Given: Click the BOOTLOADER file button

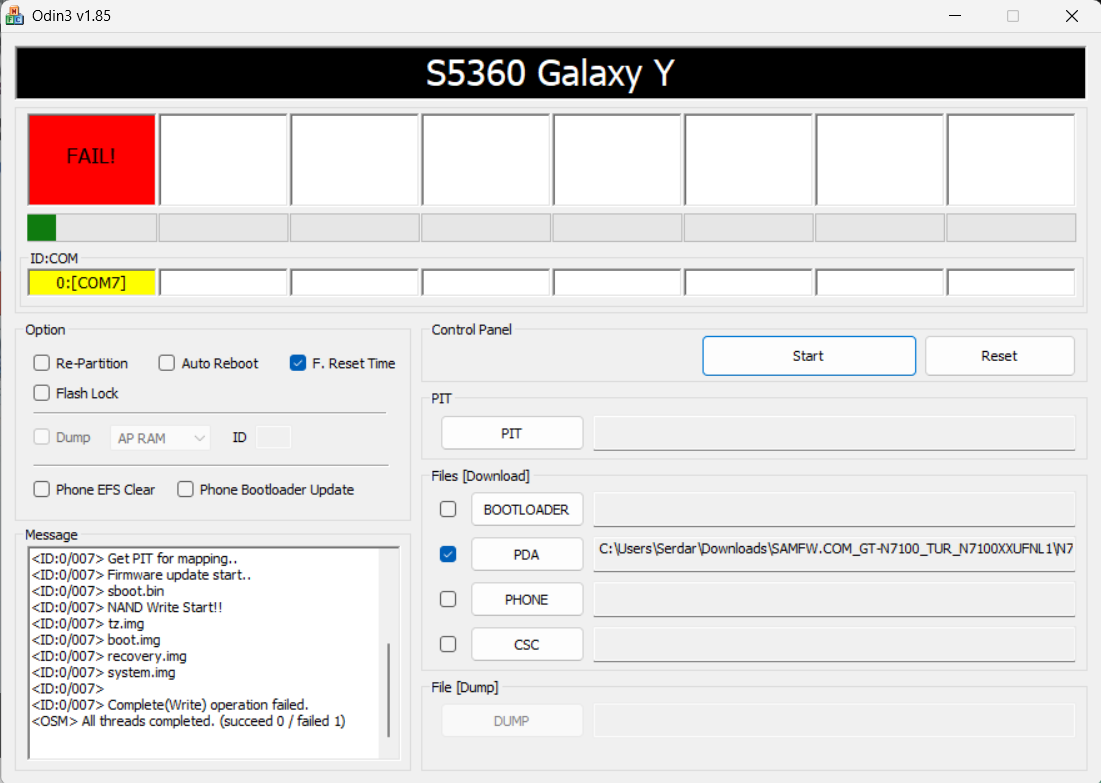Looking at the screenshot, I should [527, 509].
